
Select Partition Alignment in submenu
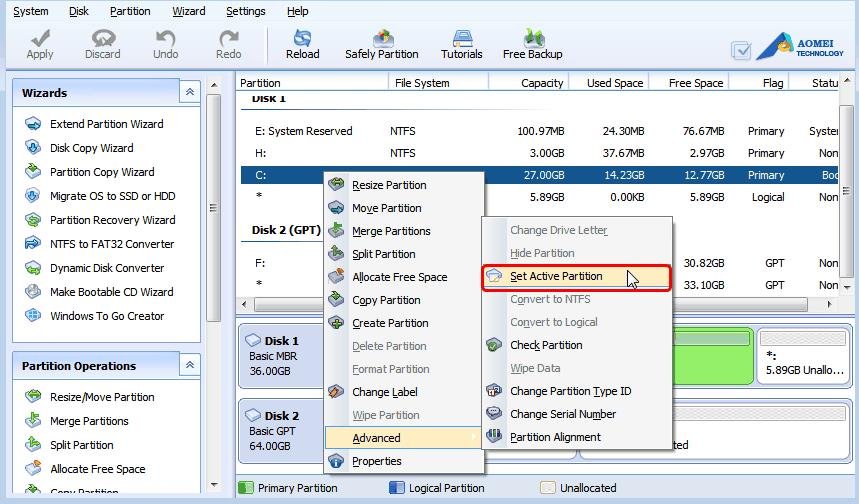tap(577, 437)
